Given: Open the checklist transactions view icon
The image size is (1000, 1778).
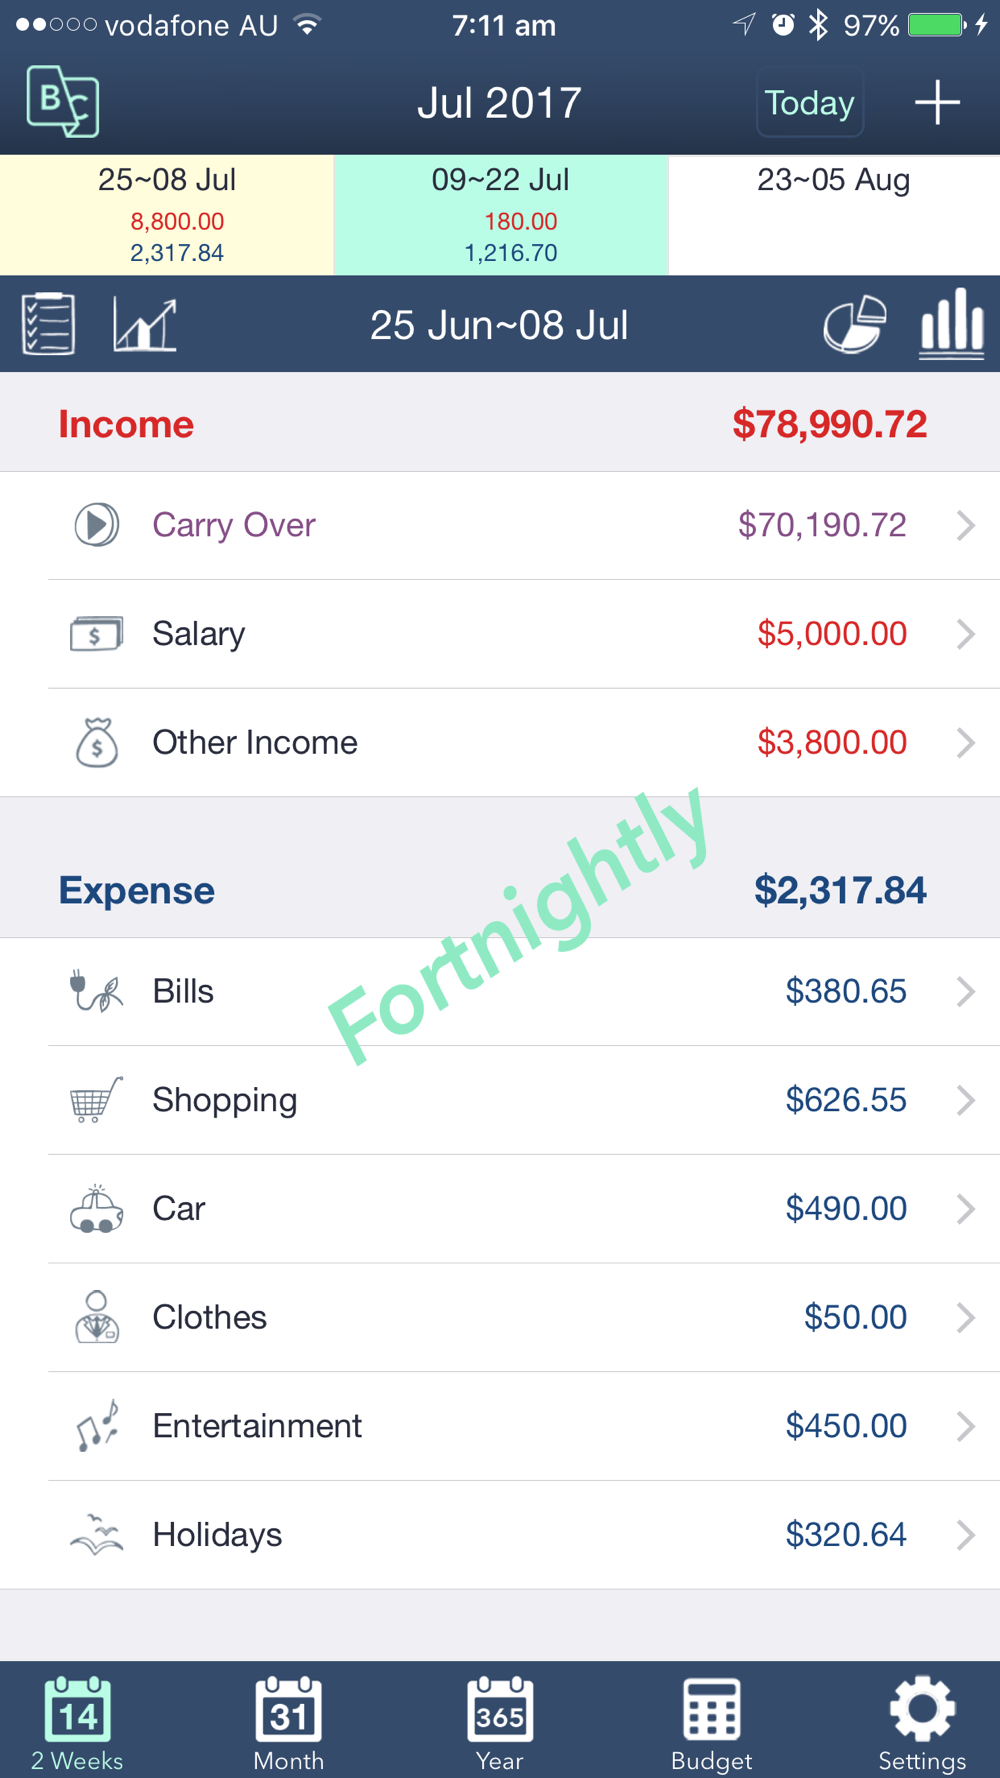Looking at the screenshot, I should click(48, 324).
